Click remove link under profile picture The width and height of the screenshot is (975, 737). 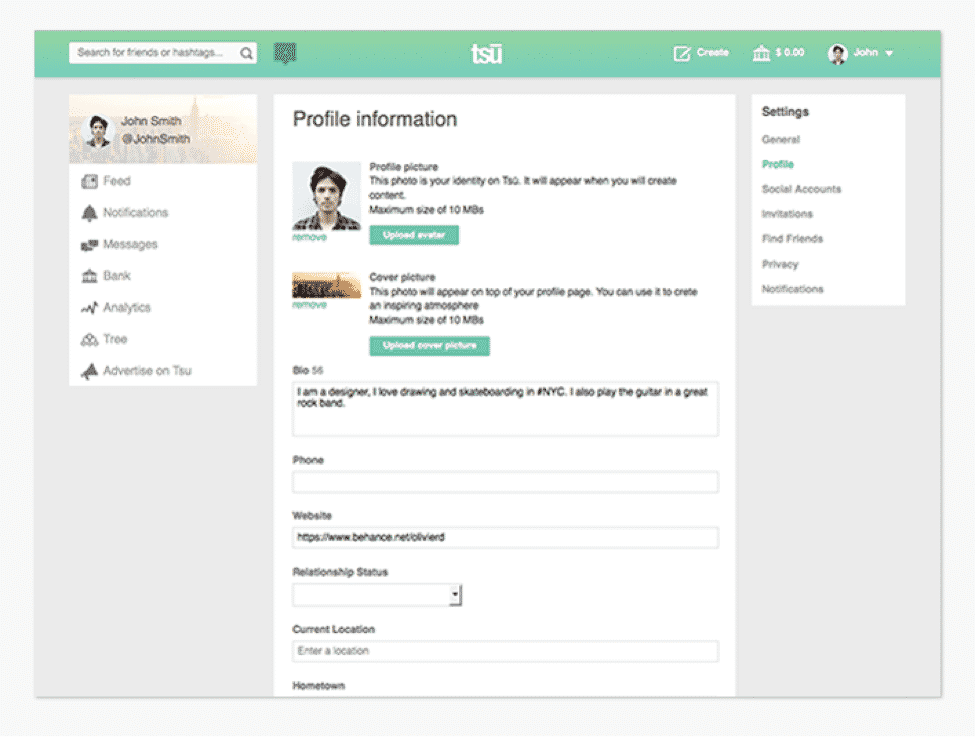[x=309, y=238]
